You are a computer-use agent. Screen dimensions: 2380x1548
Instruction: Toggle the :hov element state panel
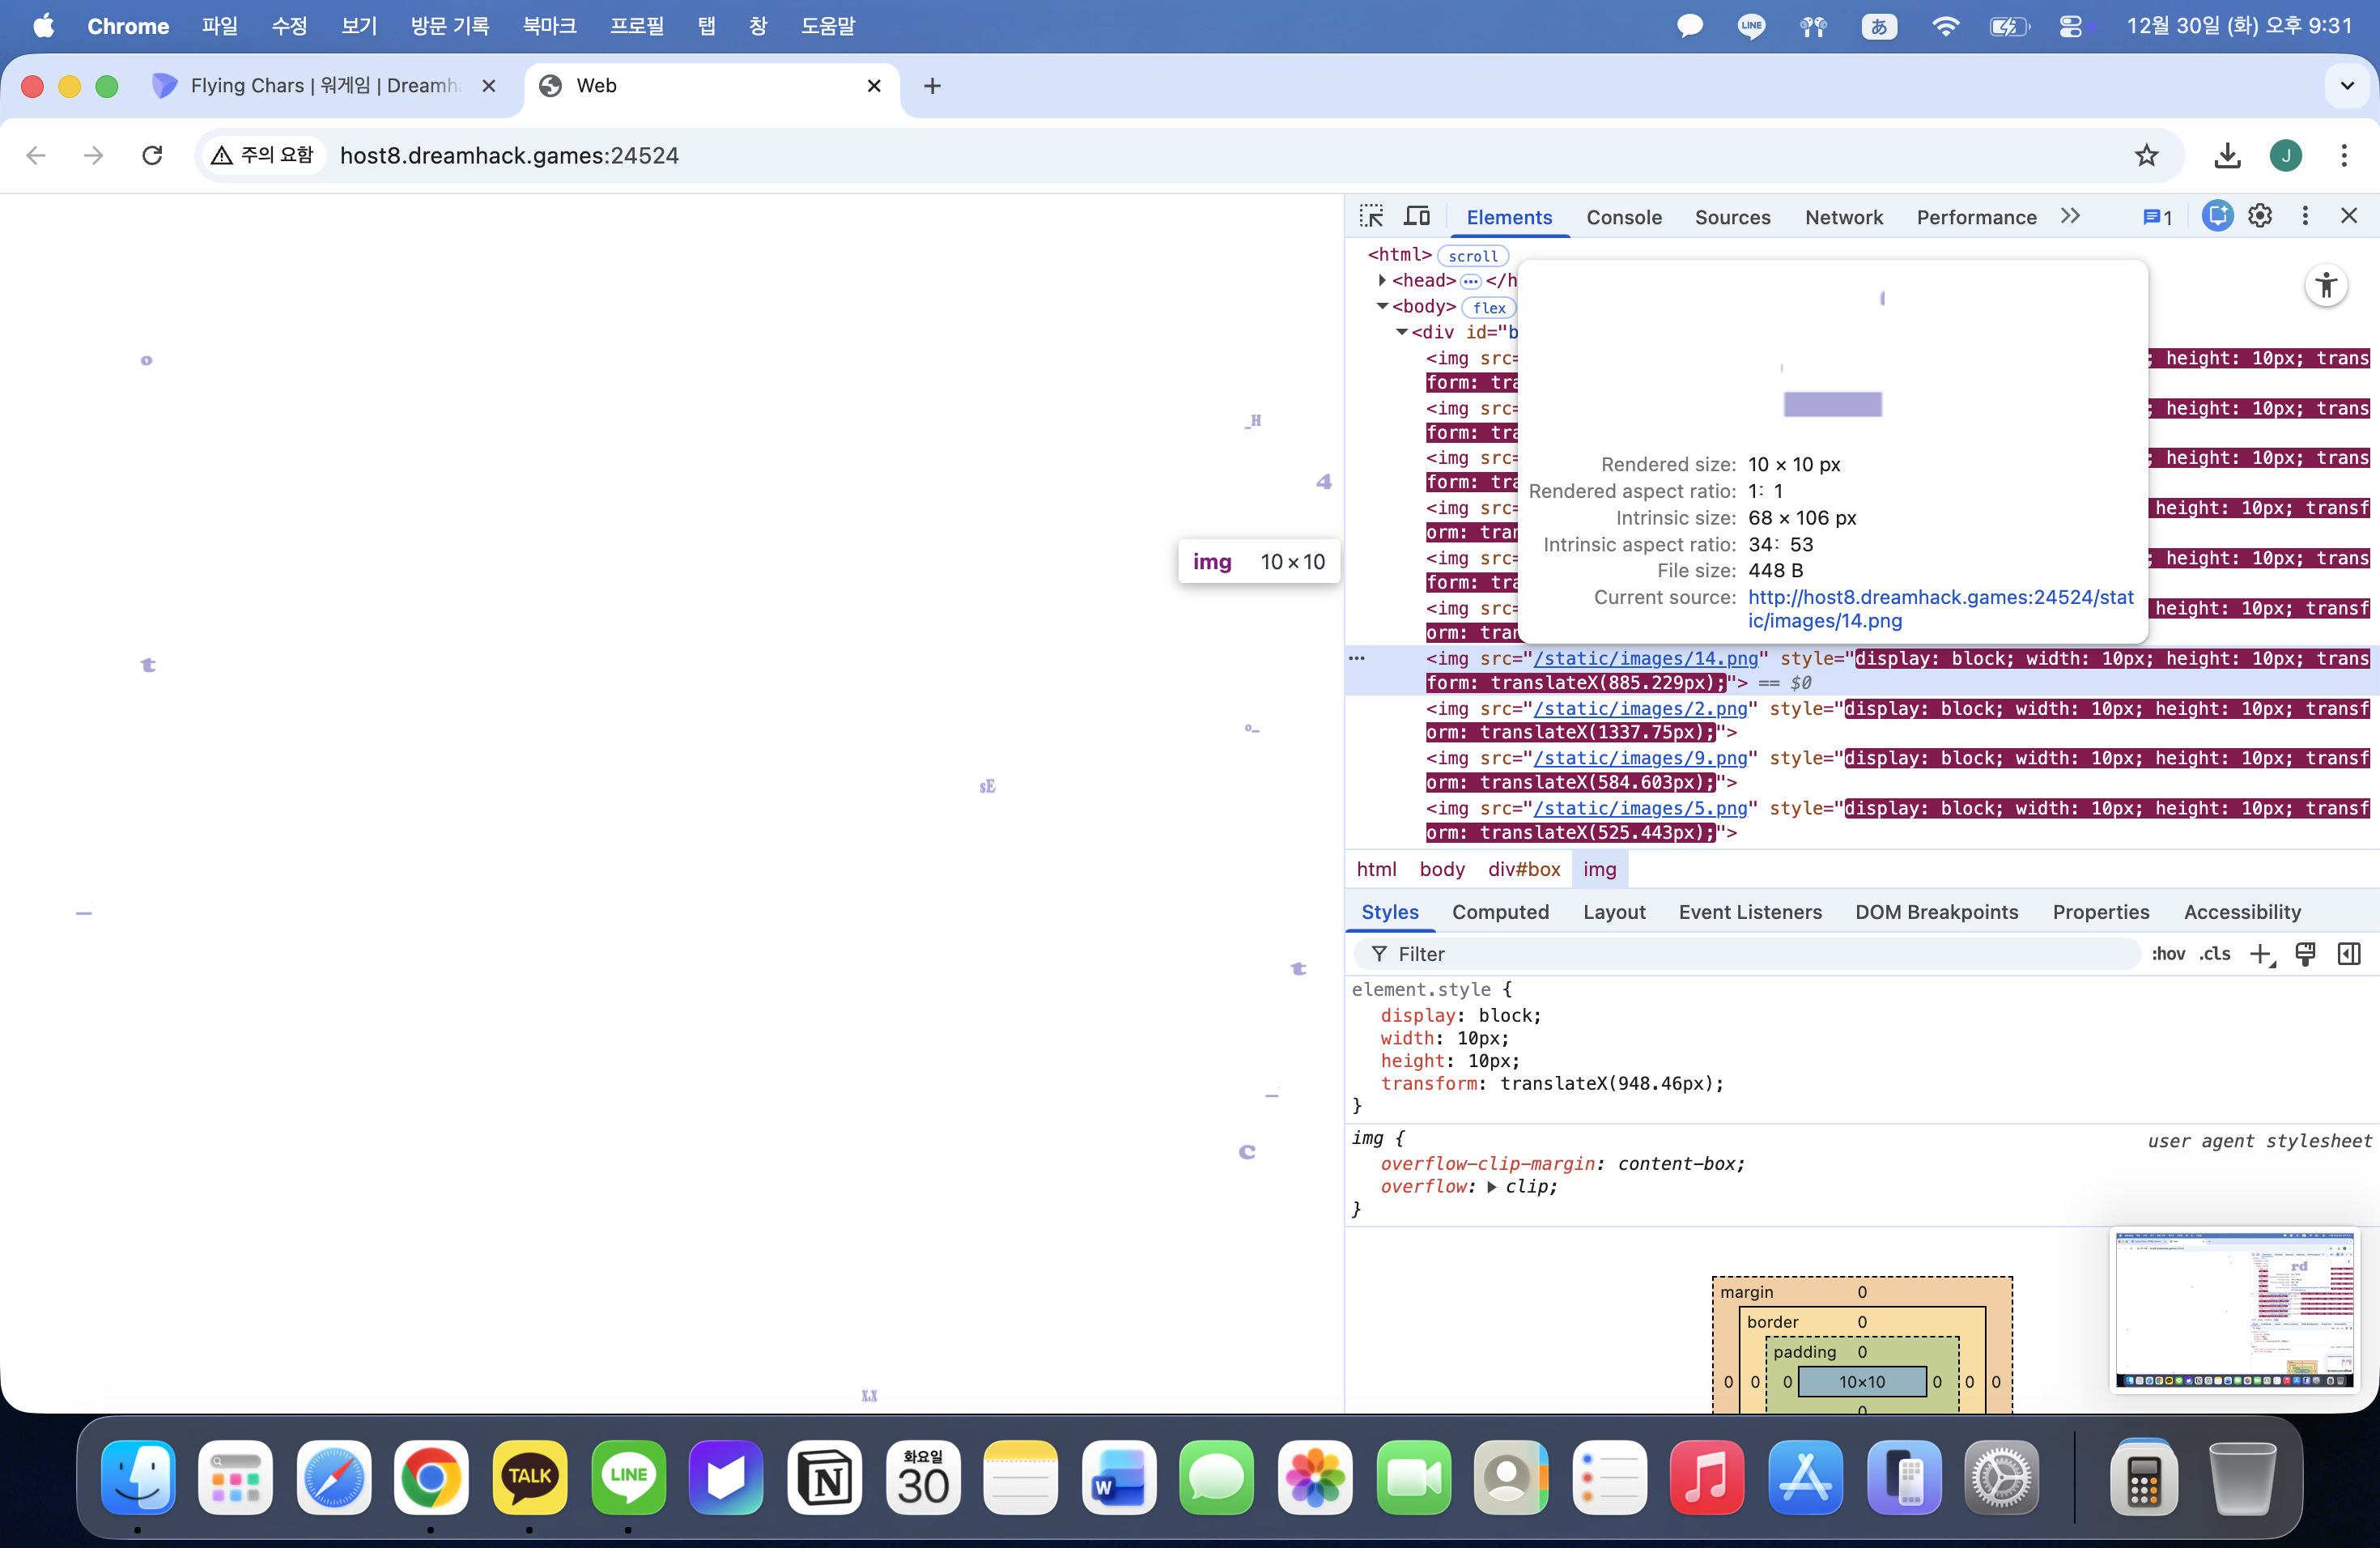point(2168,954)
